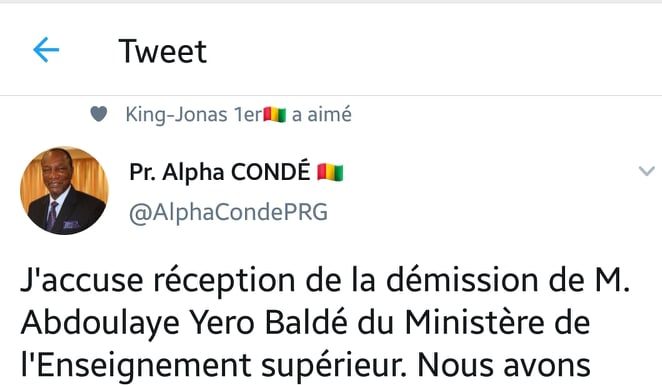Click the surname Baldé in the tweet
662x385 pixels.
[x=307, y=322]
